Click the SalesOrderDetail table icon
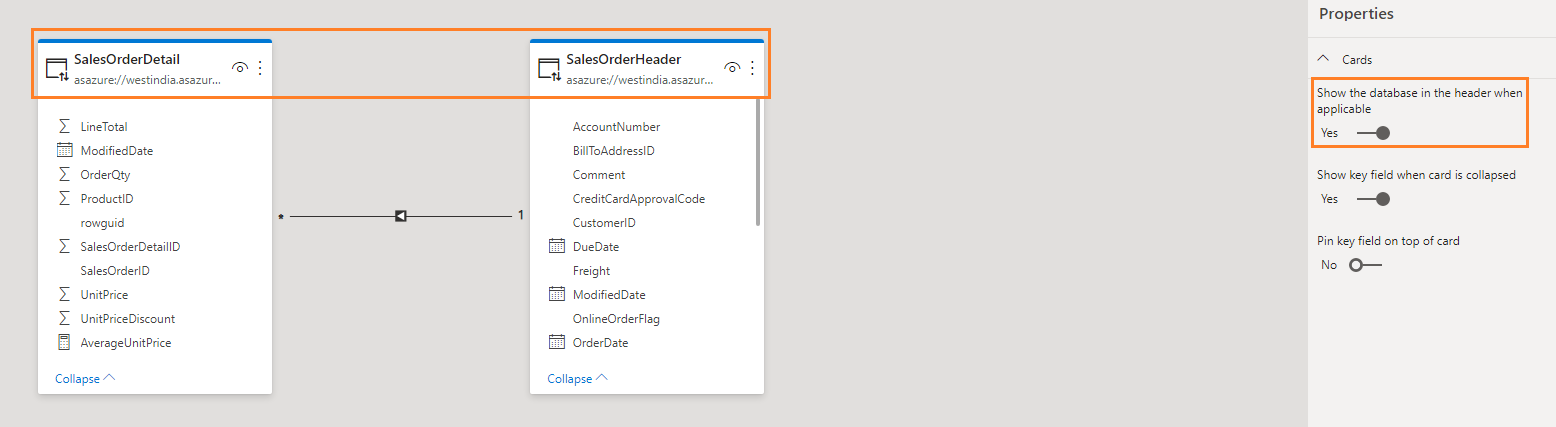1556x427 pixels. (58, 69)
